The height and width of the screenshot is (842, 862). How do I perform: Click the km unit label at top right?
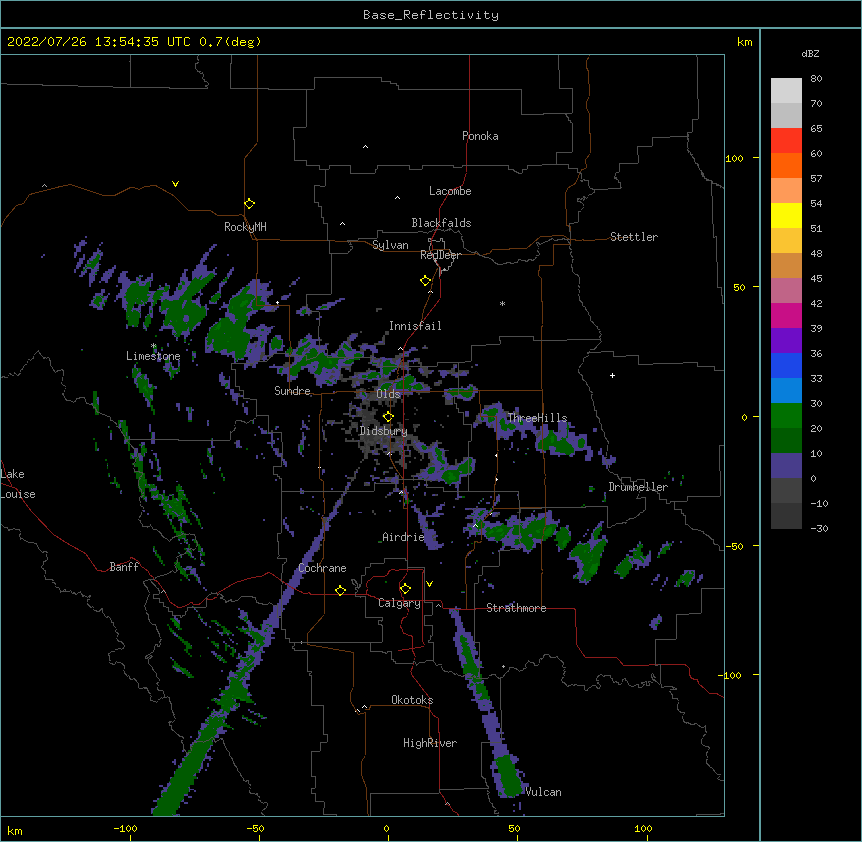coord(745,42)
